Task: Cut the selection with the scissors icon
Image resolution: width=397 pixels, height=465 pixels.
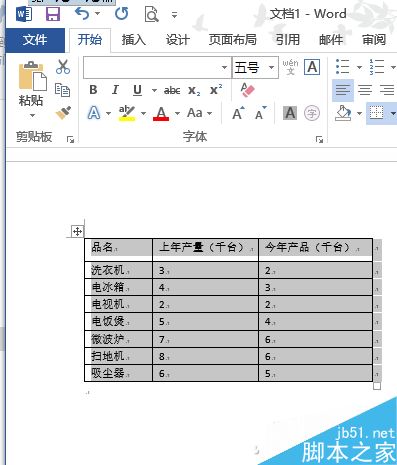Action: (x=63, y=67)
